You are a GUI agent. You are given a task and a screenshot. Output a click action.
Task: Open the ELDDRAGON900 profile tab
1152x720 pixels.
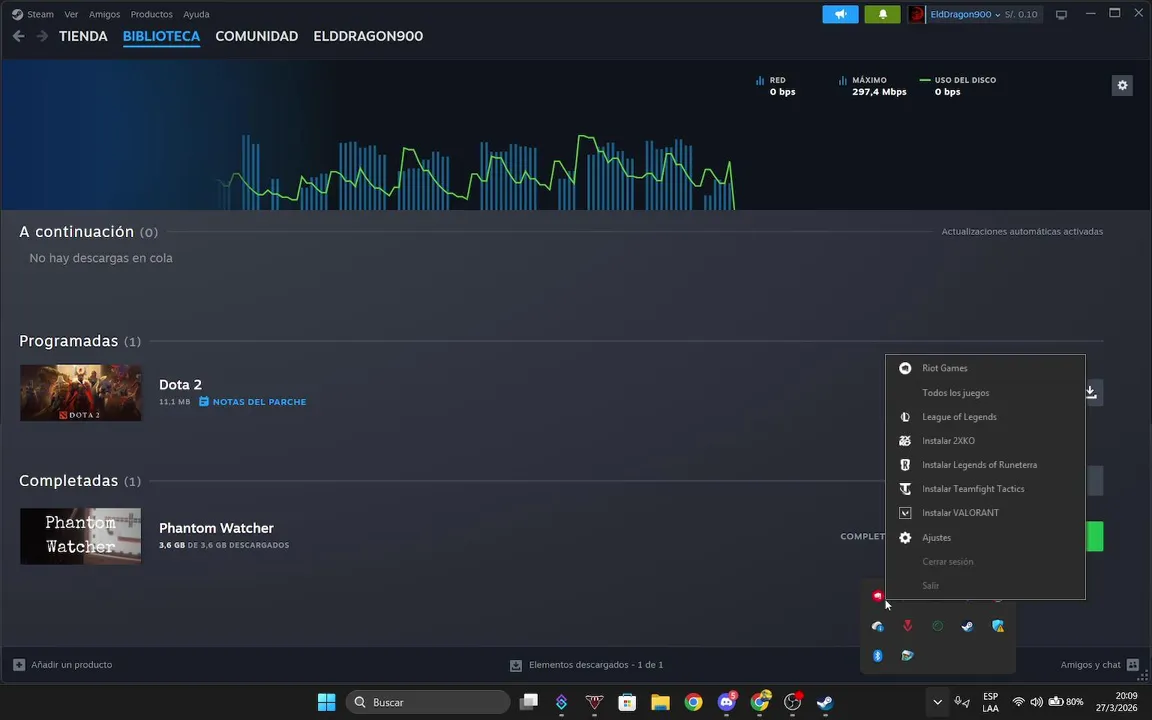coord(368,36)
